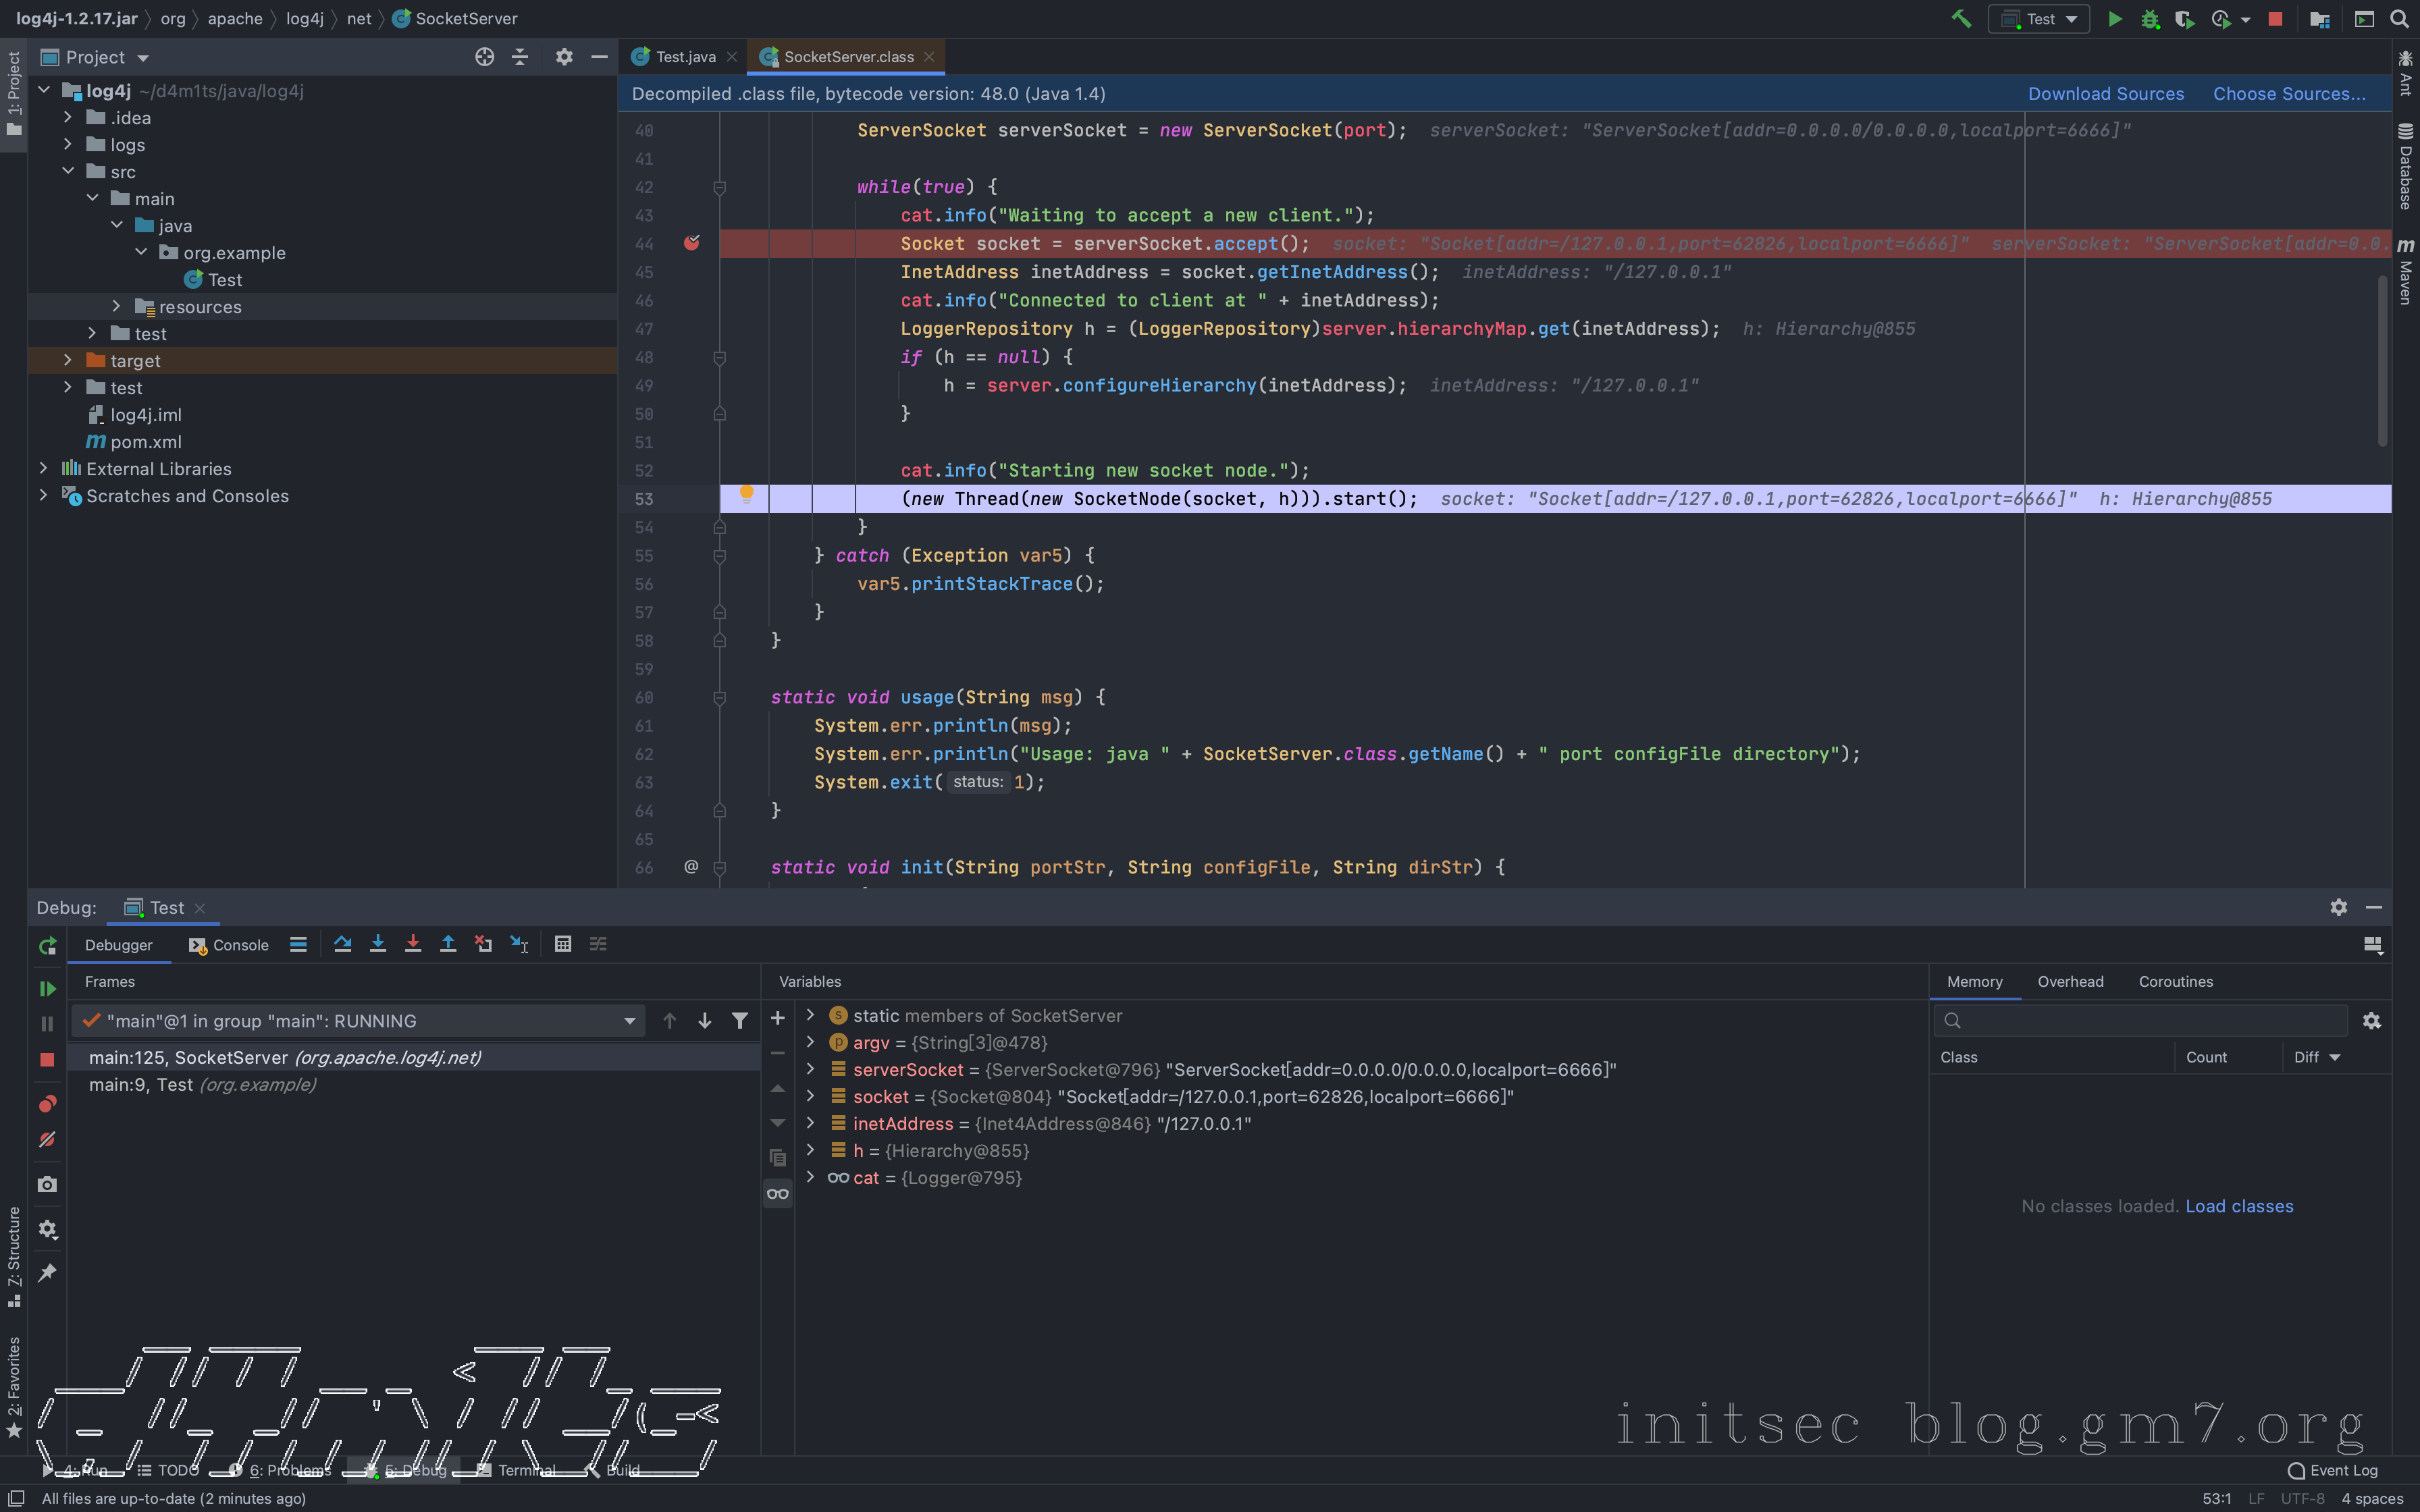The image size is (2420, 1512).
Task: Toggle the line 44 breakpoint
Action: 691,244
